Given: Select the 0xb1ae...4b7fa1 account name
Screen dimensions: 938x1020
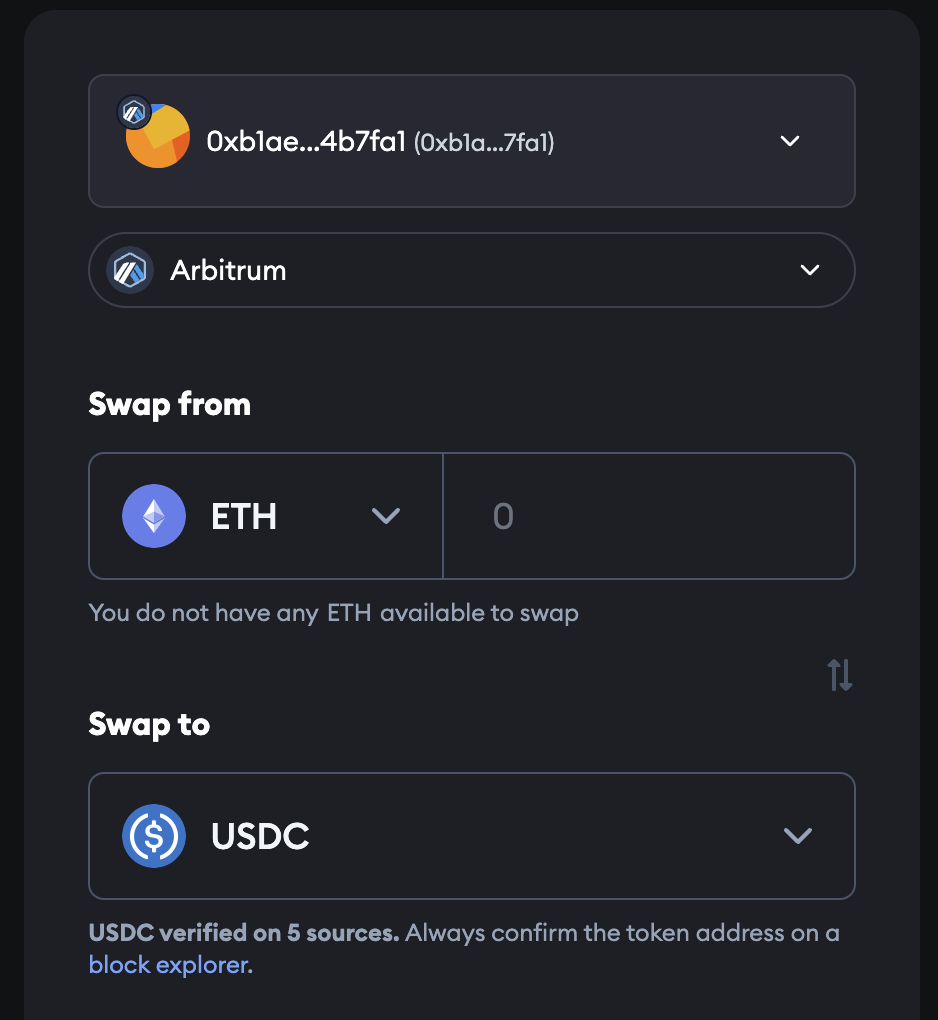Looking at the screenshot, I should (305, 142).
